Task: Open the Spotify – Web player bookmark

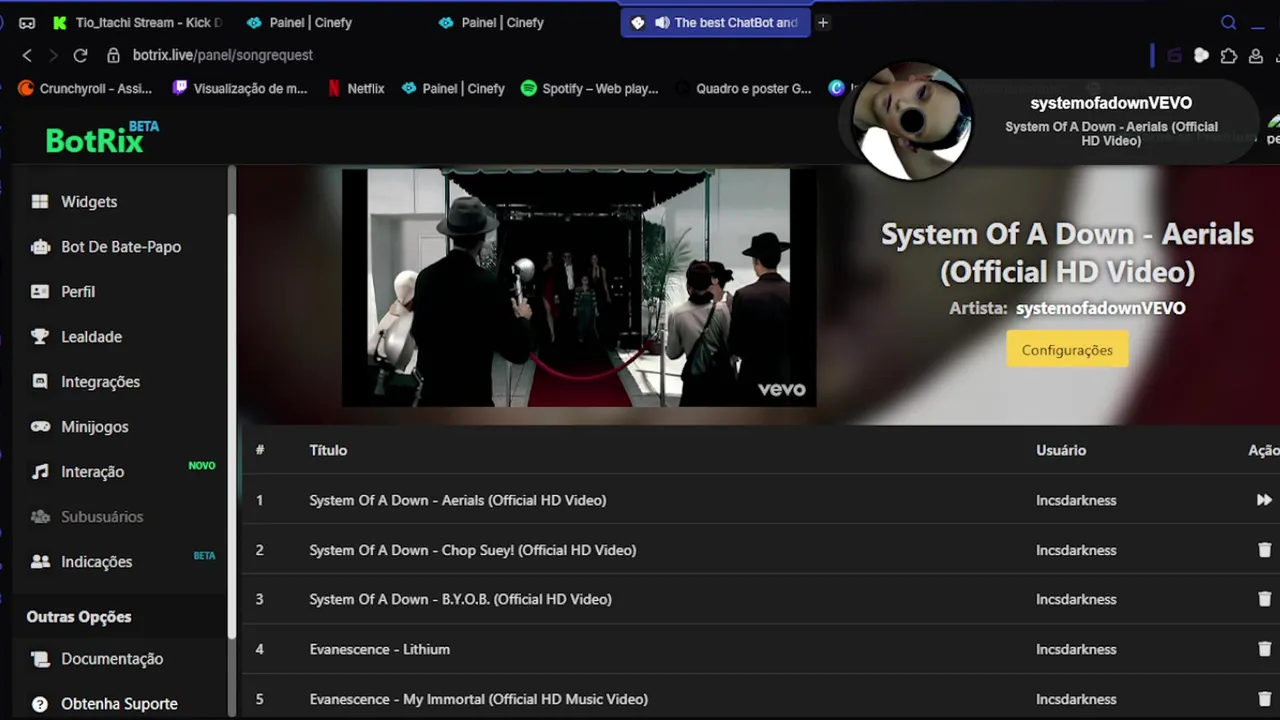Action: 590,88
